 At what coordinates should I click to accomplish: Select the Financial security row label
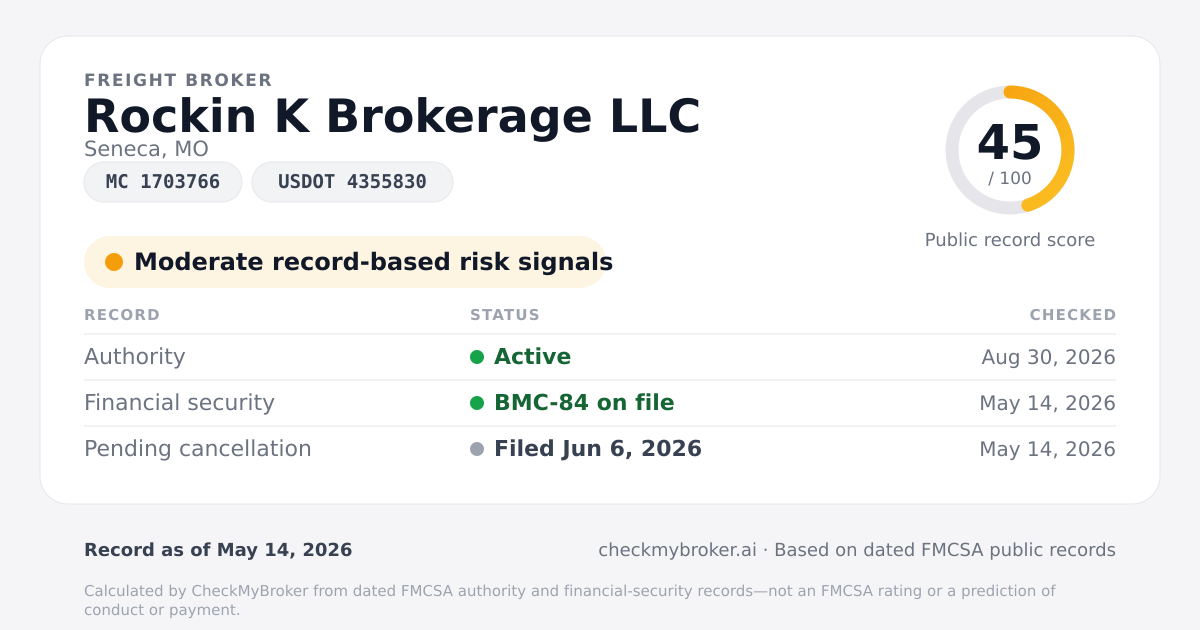(x=179, y=403)
